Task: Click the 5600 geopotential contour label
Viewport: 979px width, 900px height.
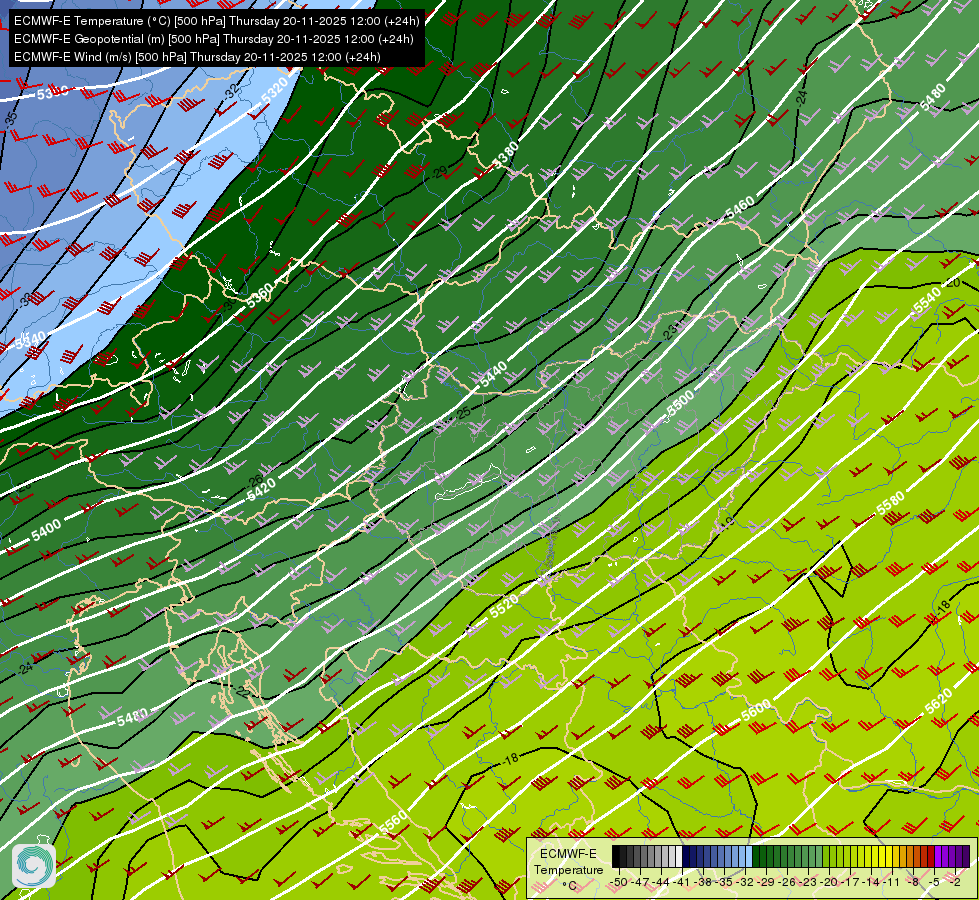Action: tap(756, 711)
